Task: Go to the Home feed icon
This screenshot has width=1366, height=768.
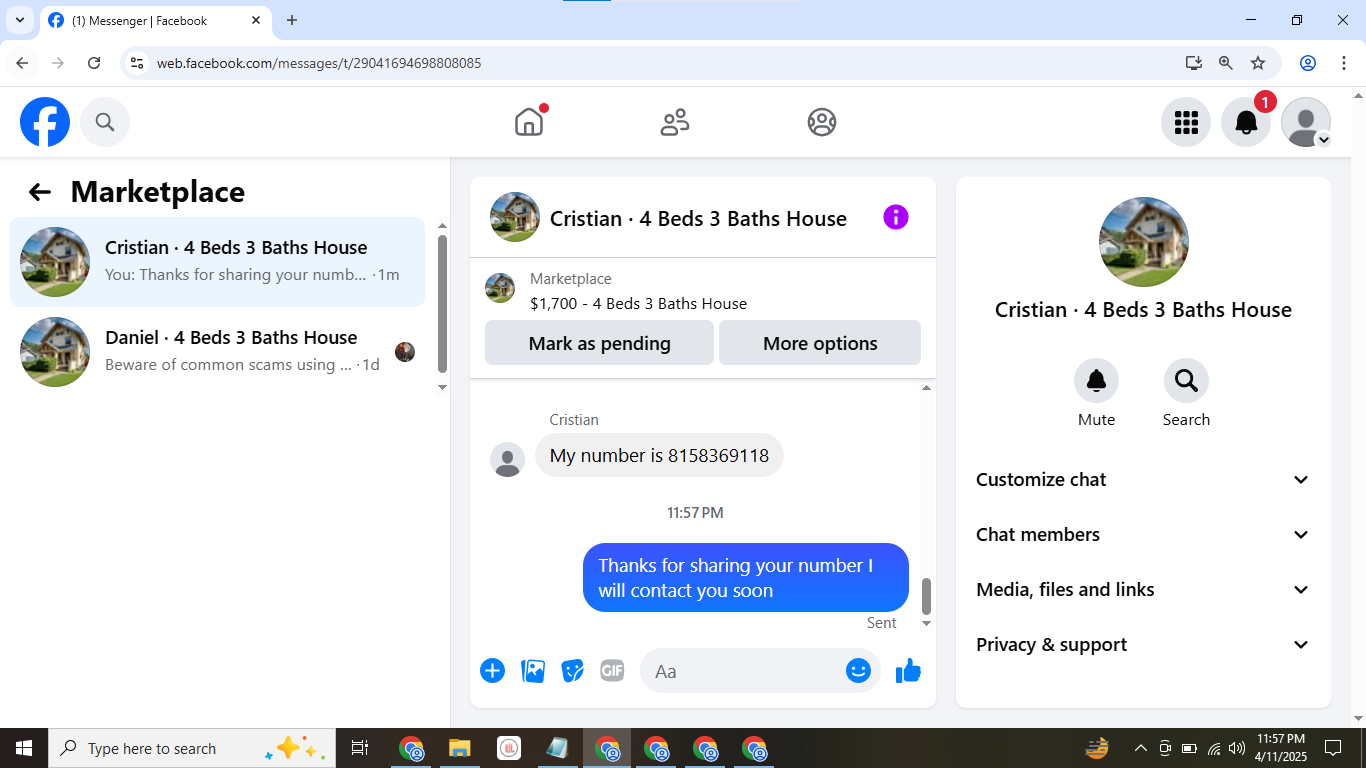Action: (x=529, y=122)
